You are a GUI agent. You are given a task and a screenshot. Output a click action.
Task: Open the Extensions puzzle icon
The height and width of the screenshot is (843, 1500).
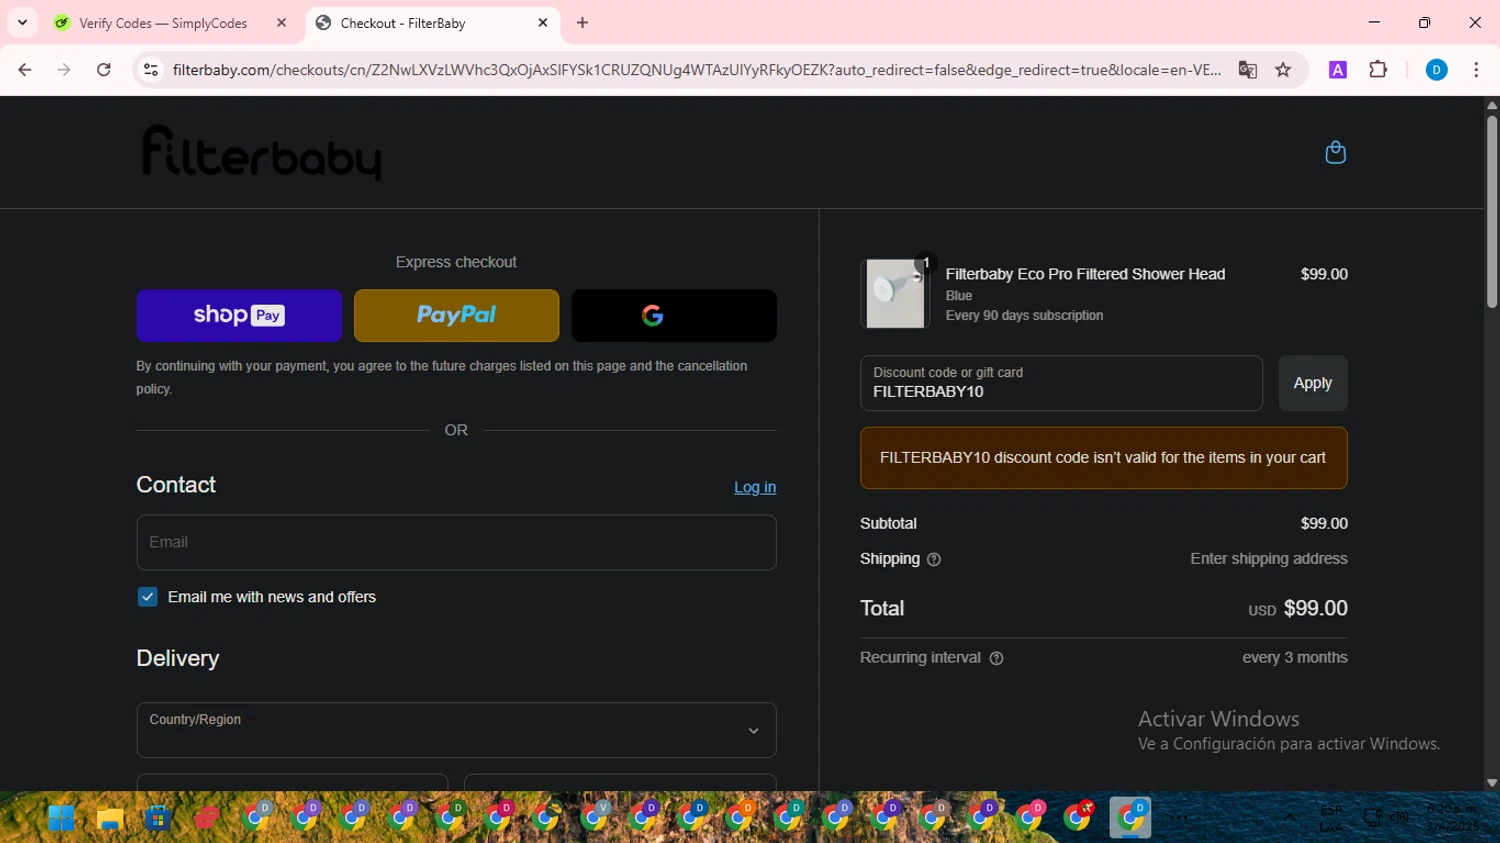click(1378, 70)
